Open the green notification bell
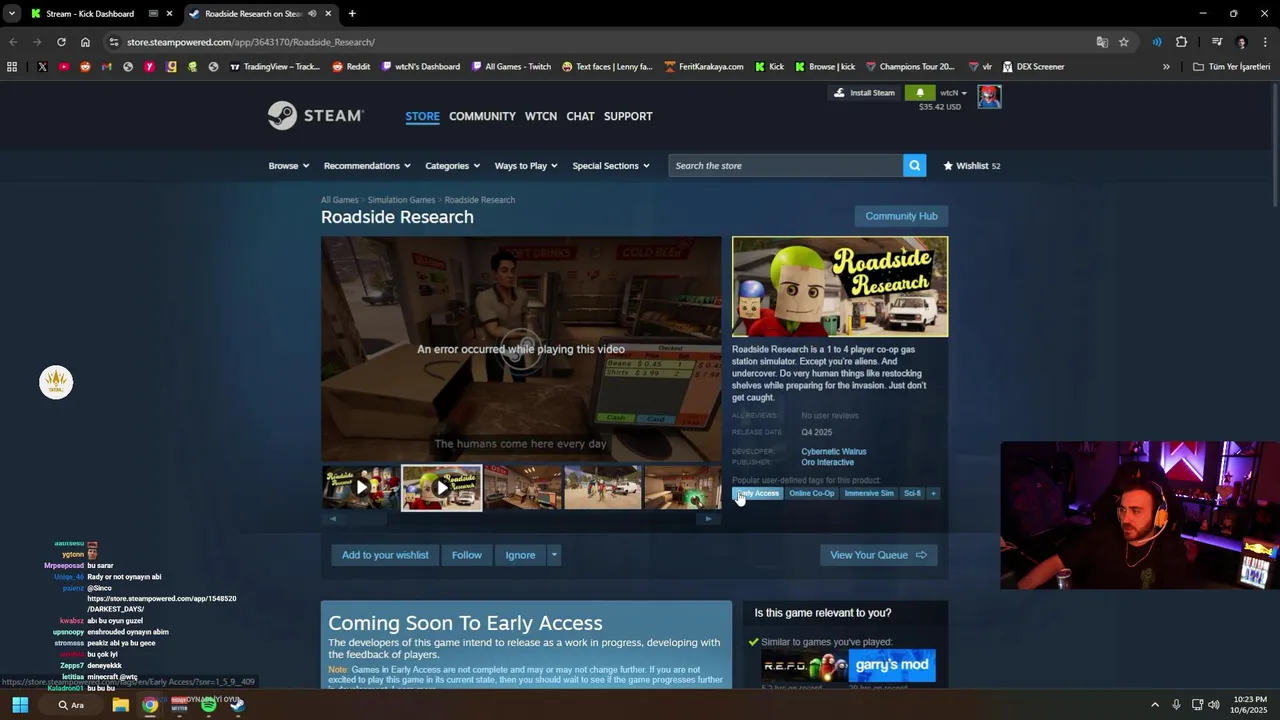 pos(920,93)
